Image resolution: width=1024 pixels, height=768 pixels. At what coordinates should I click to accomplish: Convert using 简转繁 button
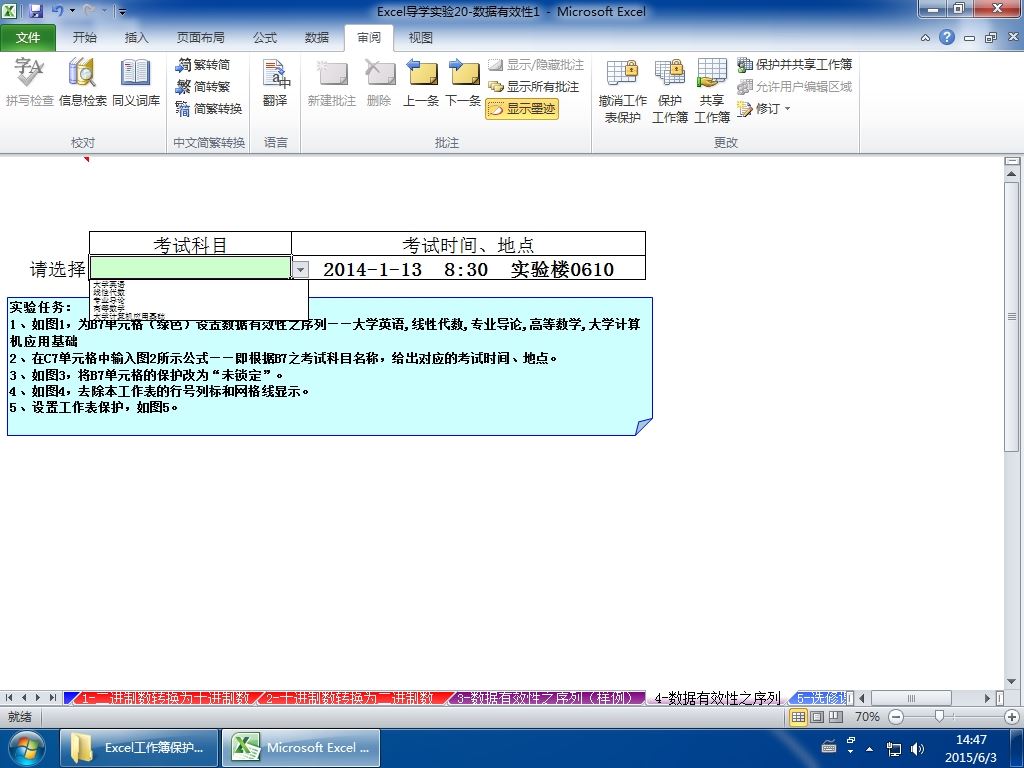tap(203, 86)
